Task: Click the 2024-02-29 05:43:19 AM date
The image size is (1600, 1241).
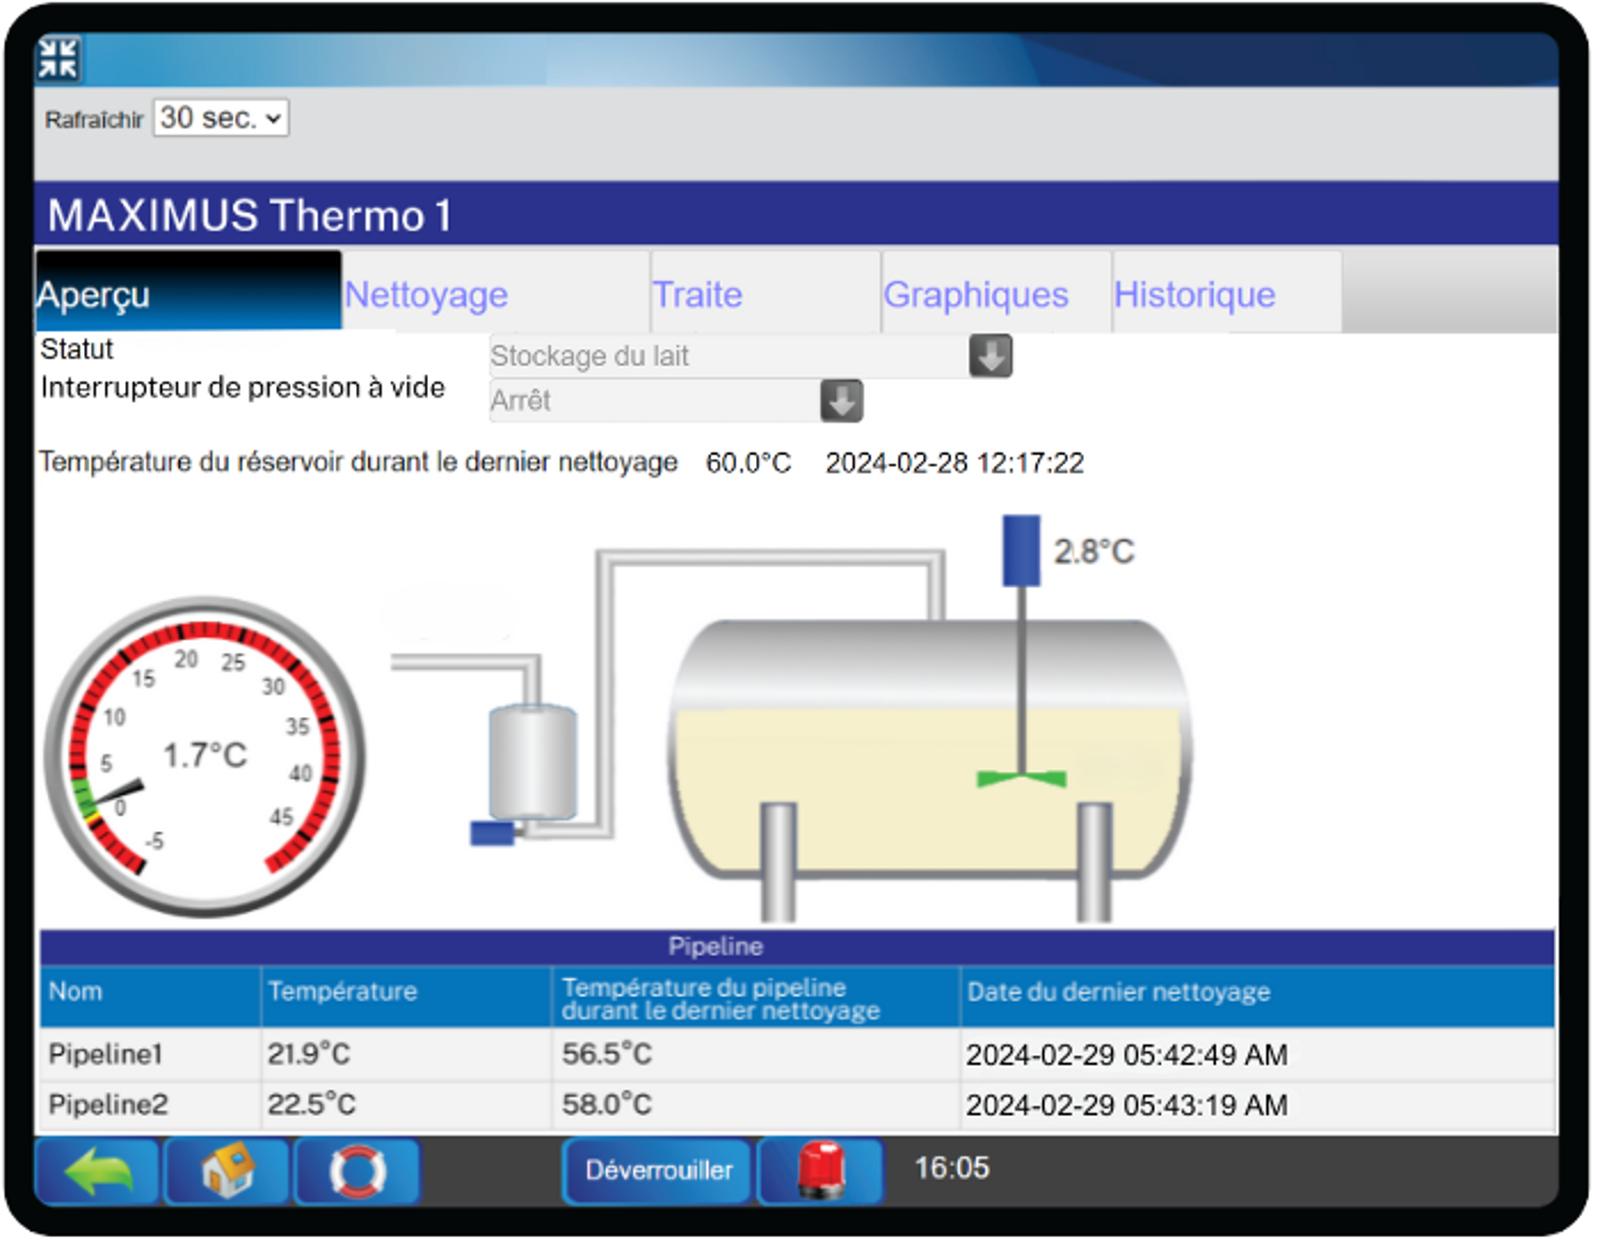Action: click(x=1127, y=1106)
